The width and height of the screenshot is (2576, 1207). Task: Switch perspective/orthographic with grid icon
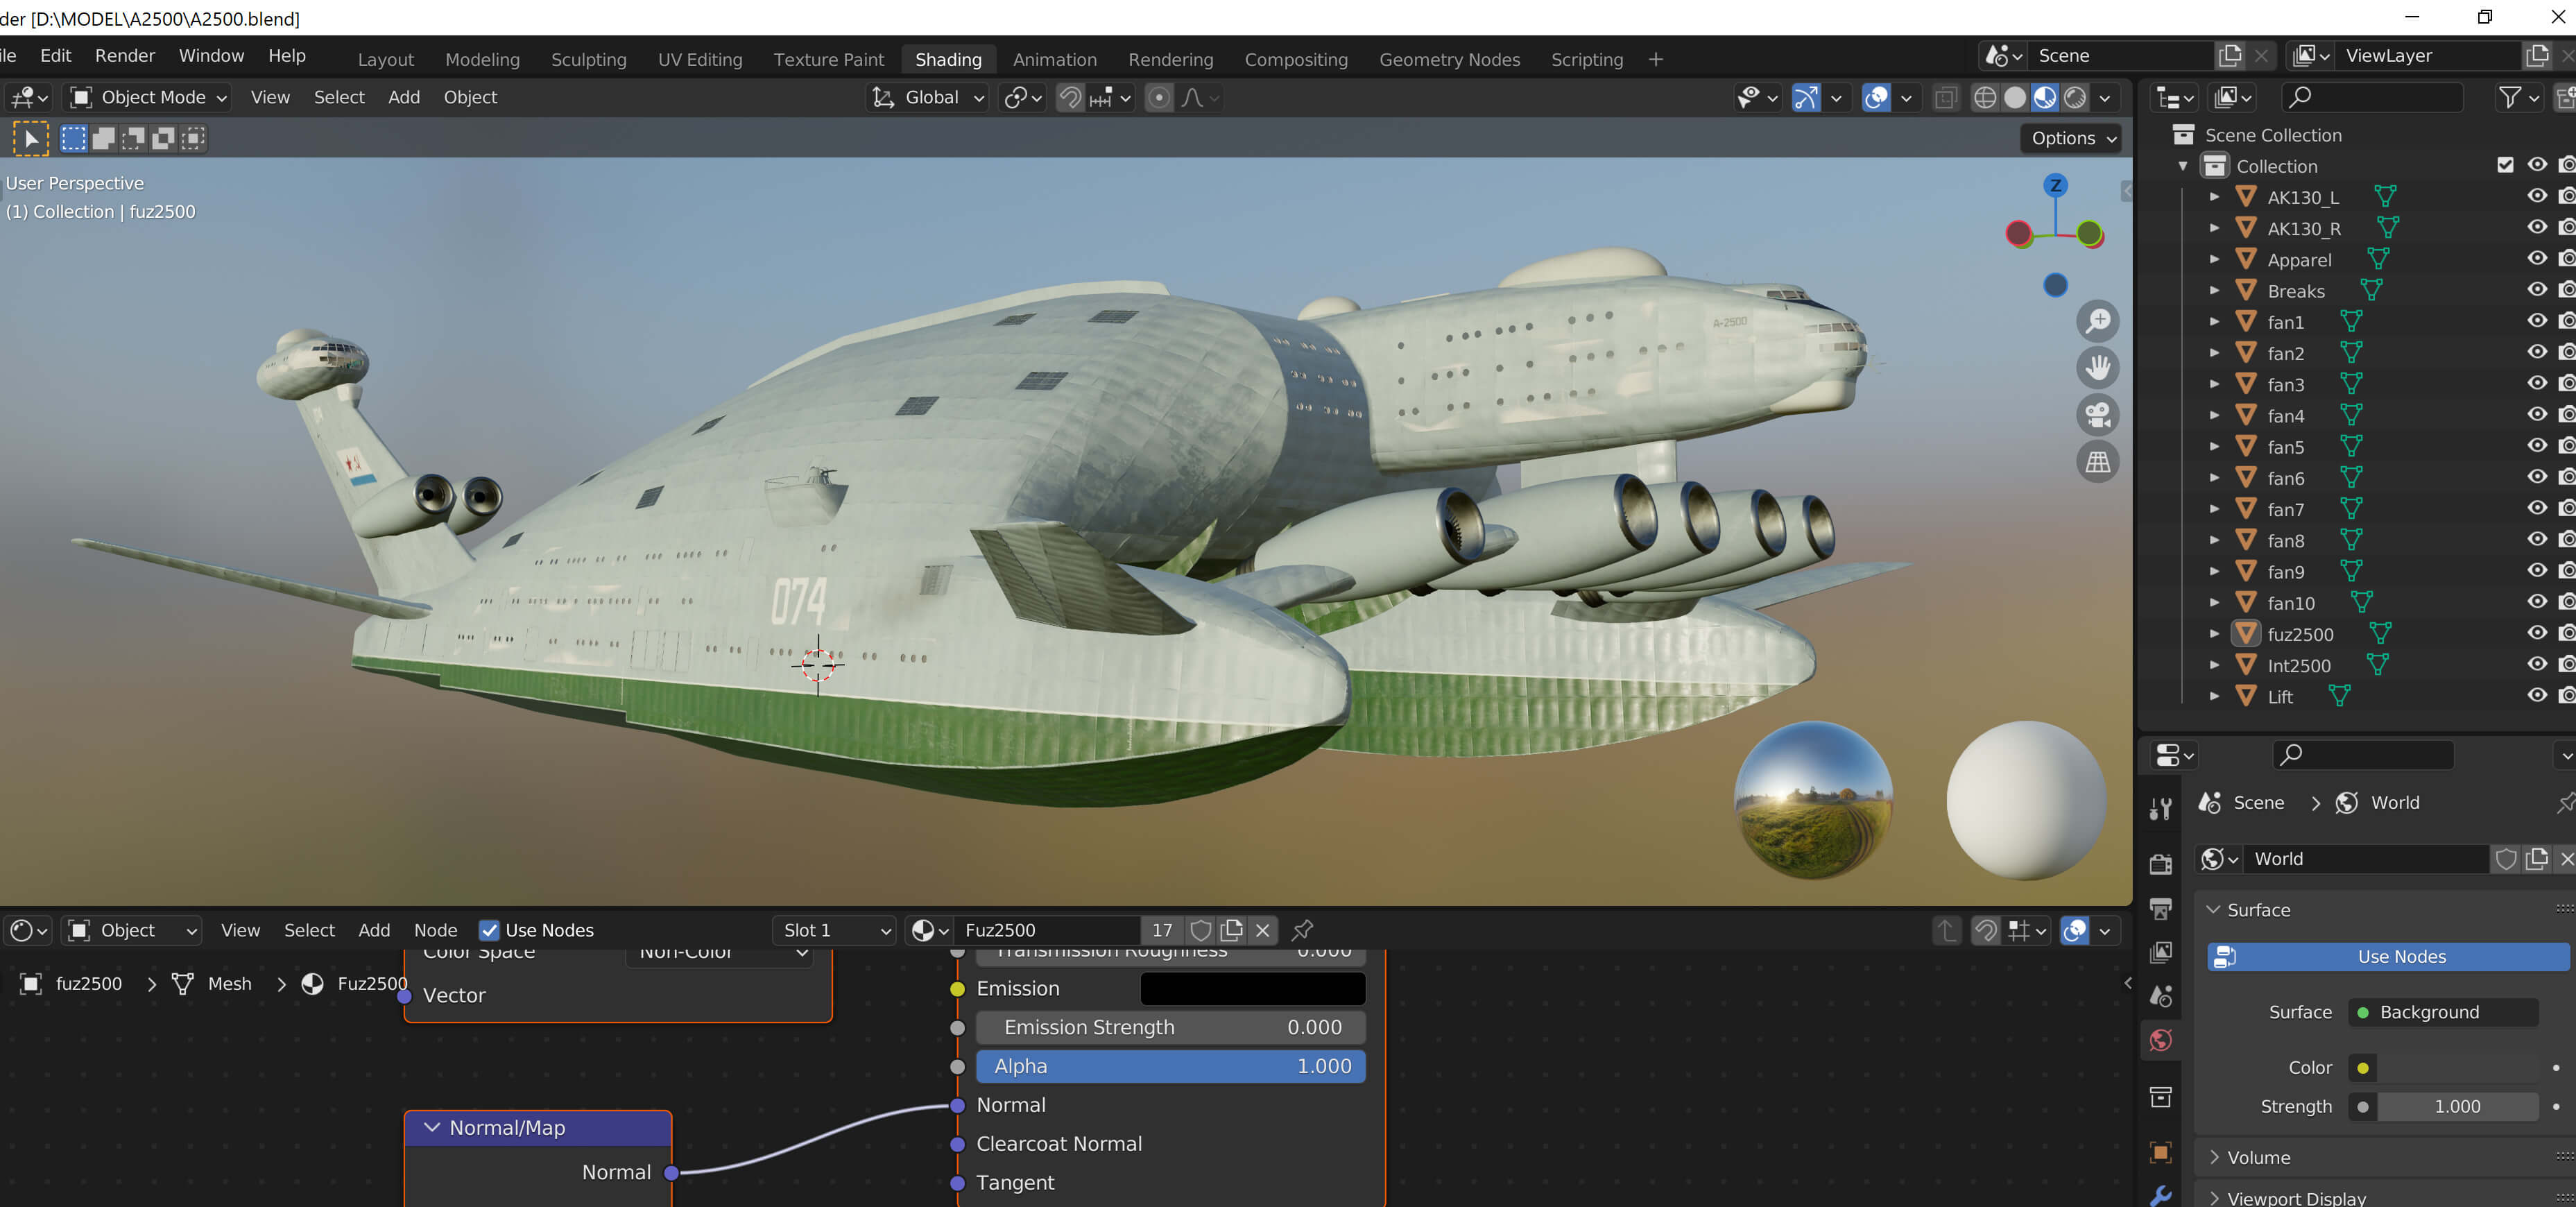pos(2097,462)
